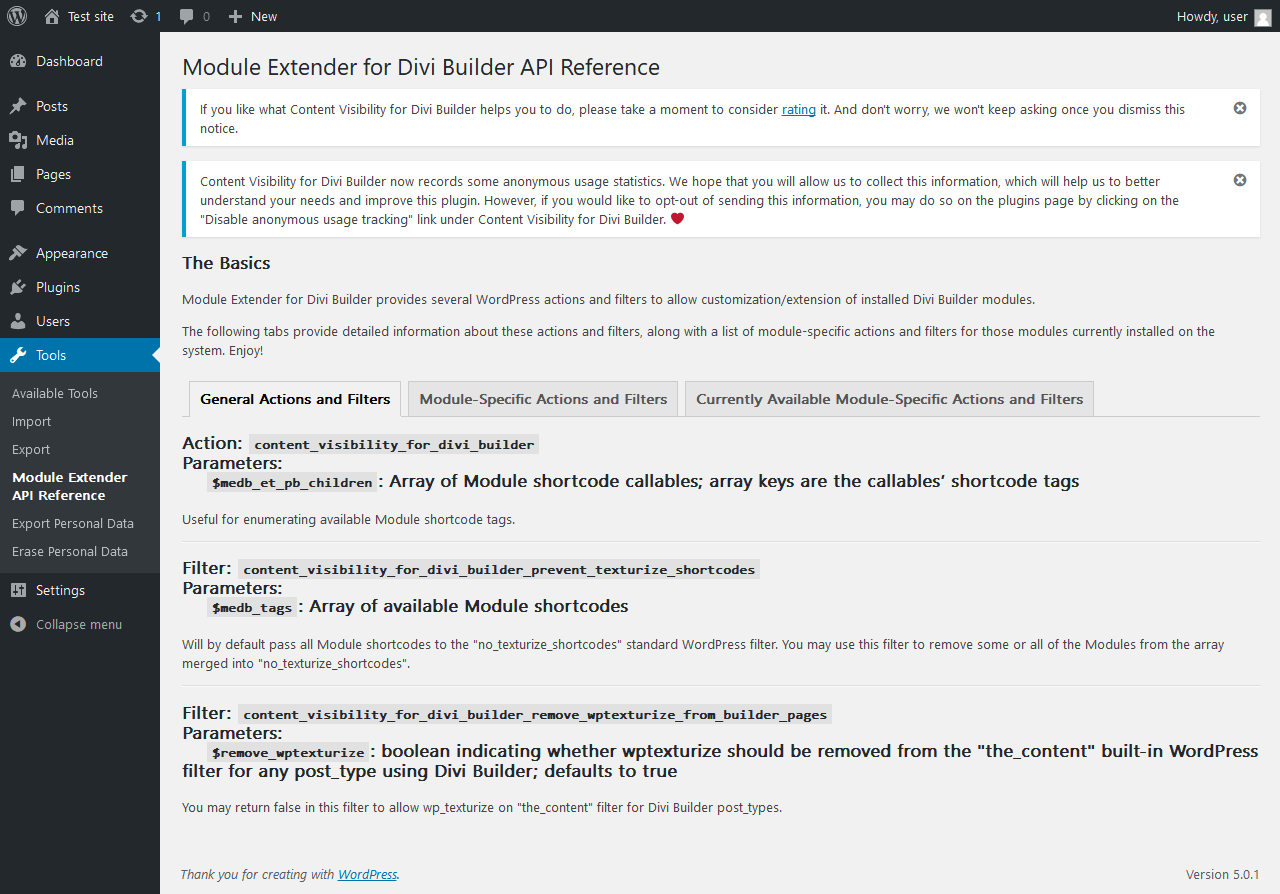
Task: Dismiss the anonymous usage statistics notice
Action: tap(1240, 180)
